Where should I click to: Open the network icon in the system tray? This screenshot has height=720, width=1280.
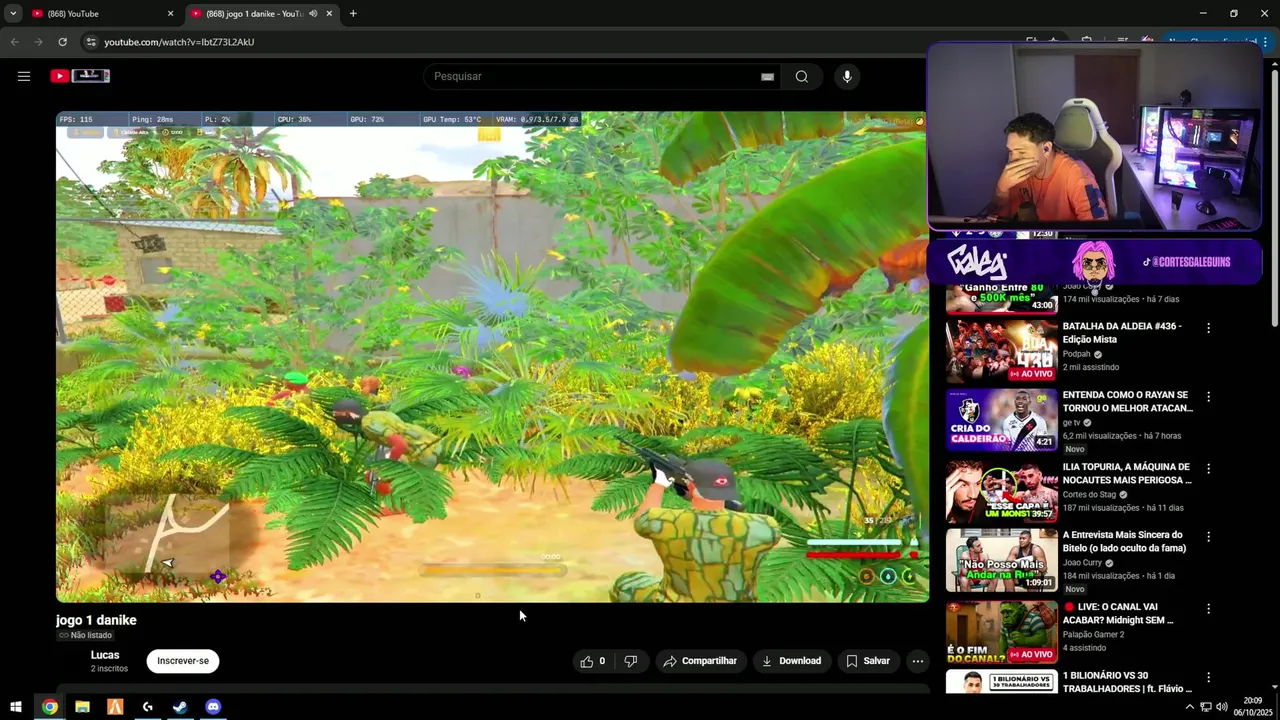point(1206,707)
